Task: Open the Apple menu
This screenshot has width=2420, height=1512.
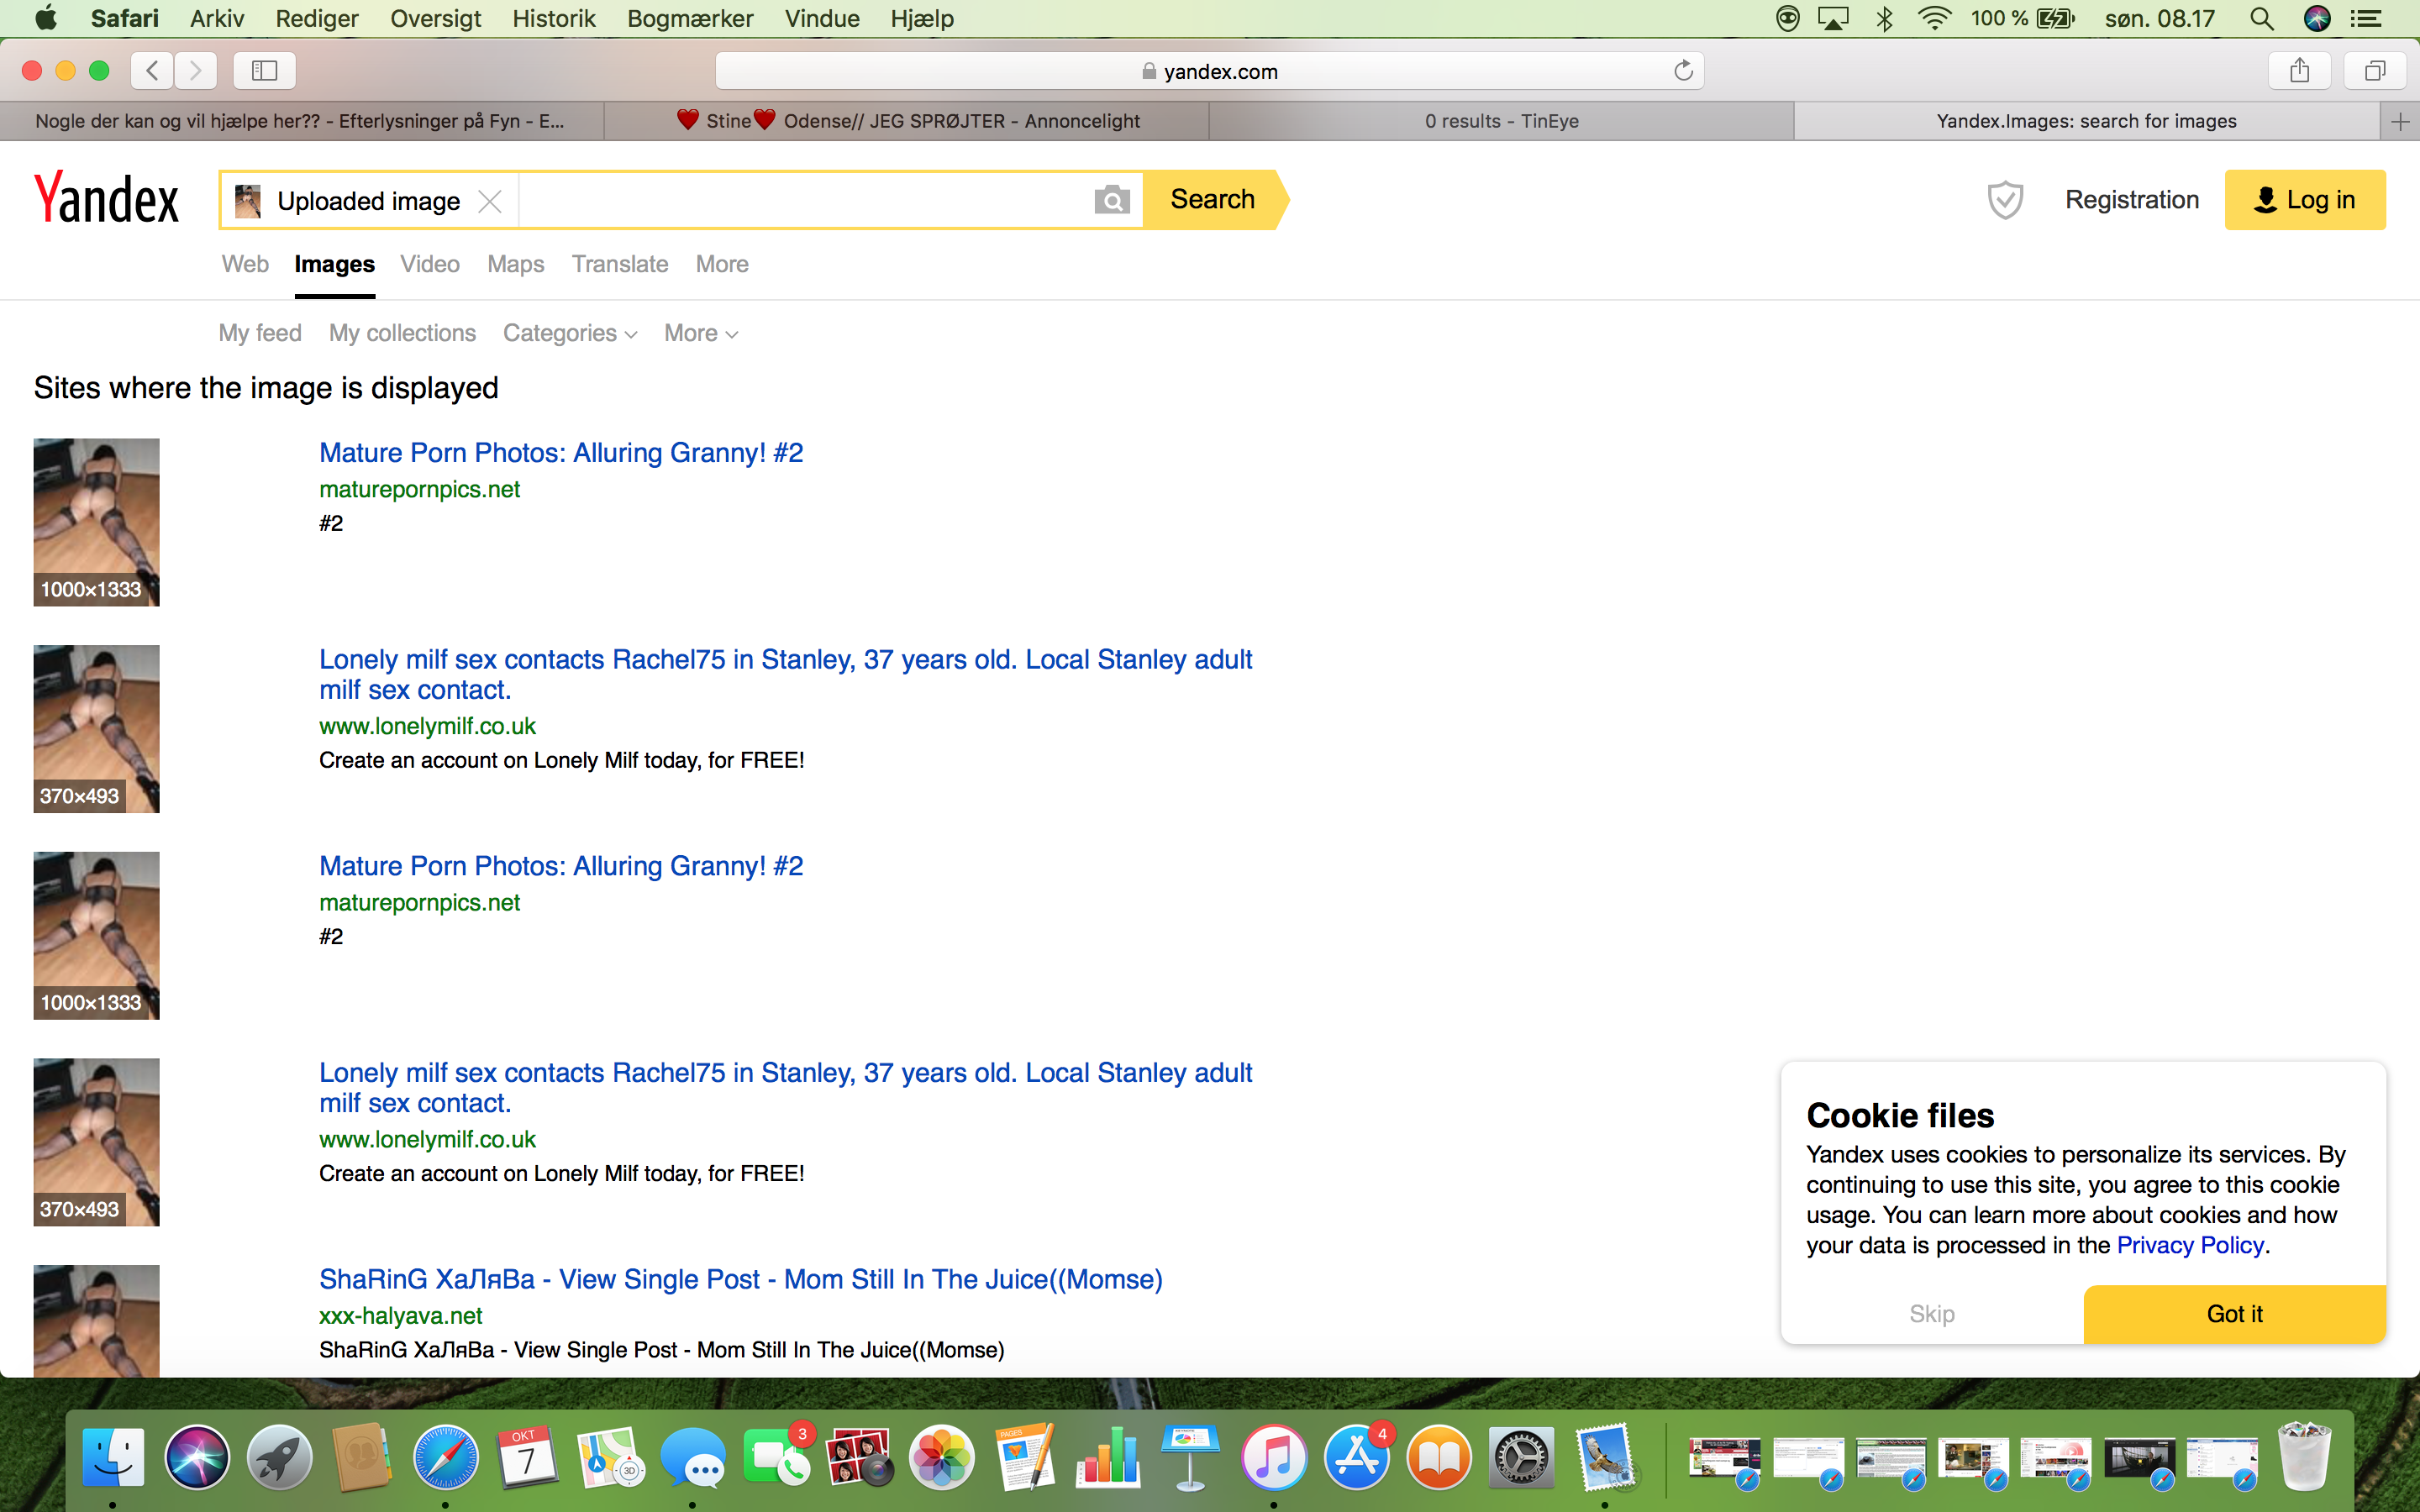Action: 46,18
